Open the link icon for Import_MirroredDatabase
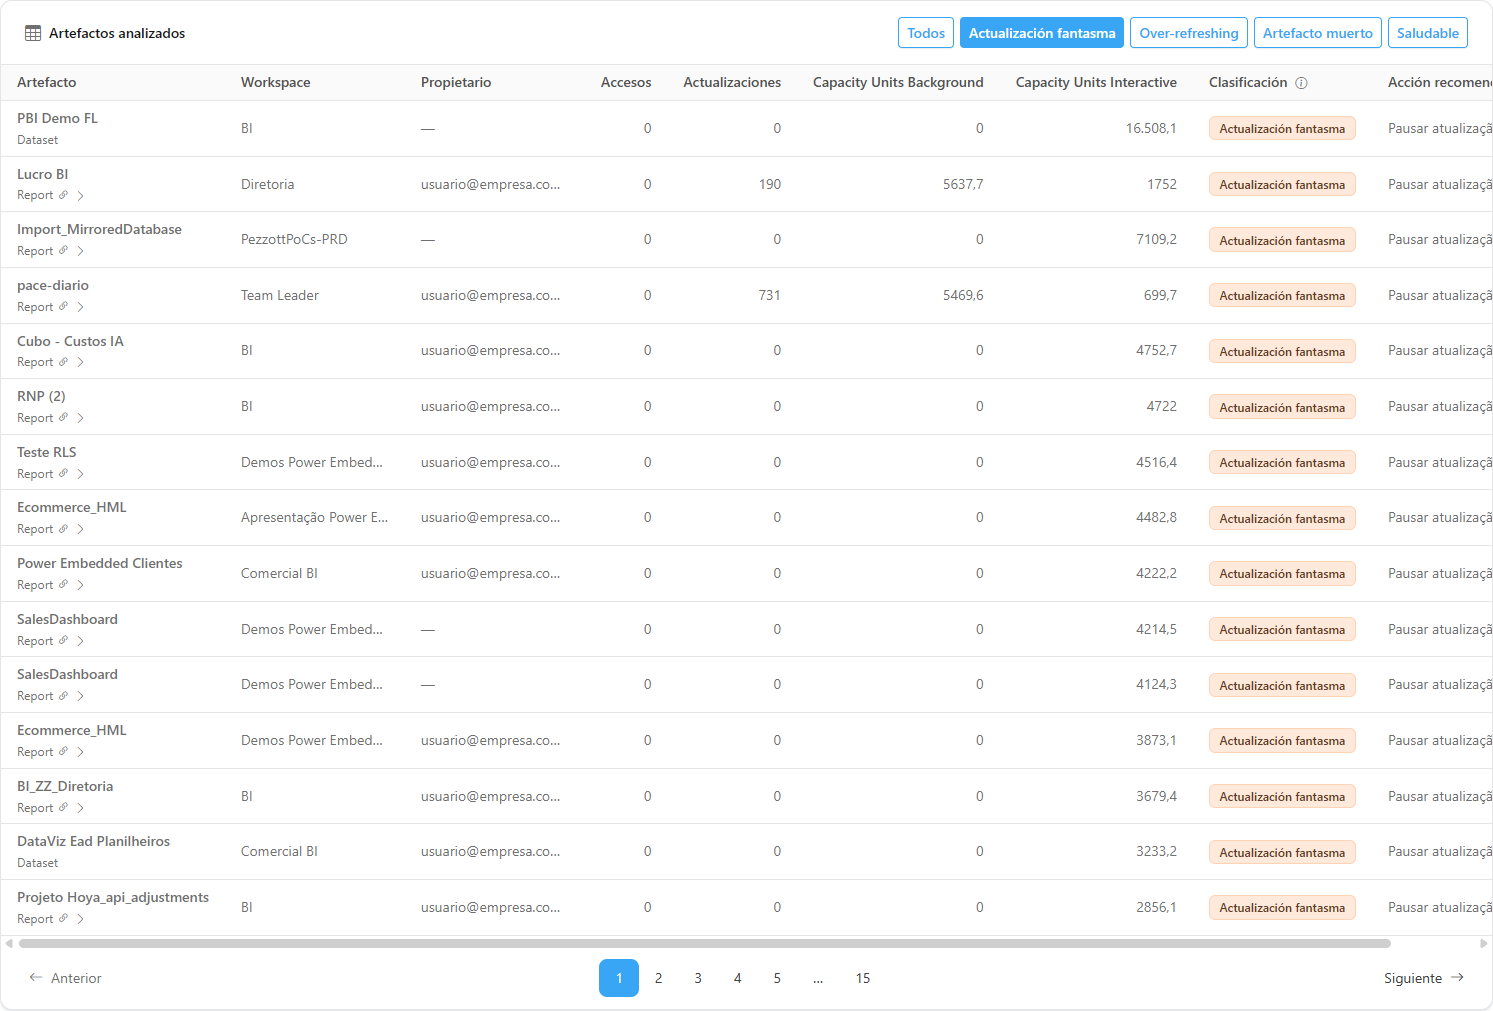Screen dimensions: 1493x1011 click(x=63, y=251)
